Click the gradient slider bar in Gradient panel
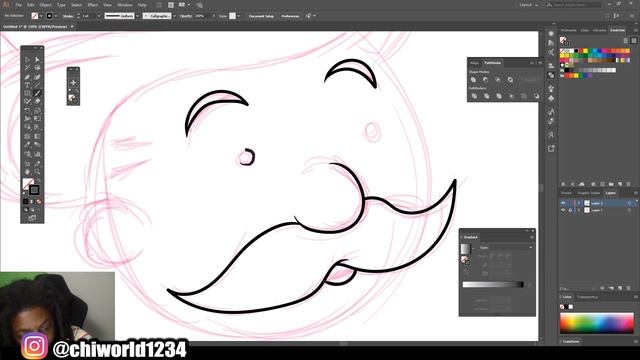This screenshot has height=360, width=640. pyautogui.click(x=493, y=284)
